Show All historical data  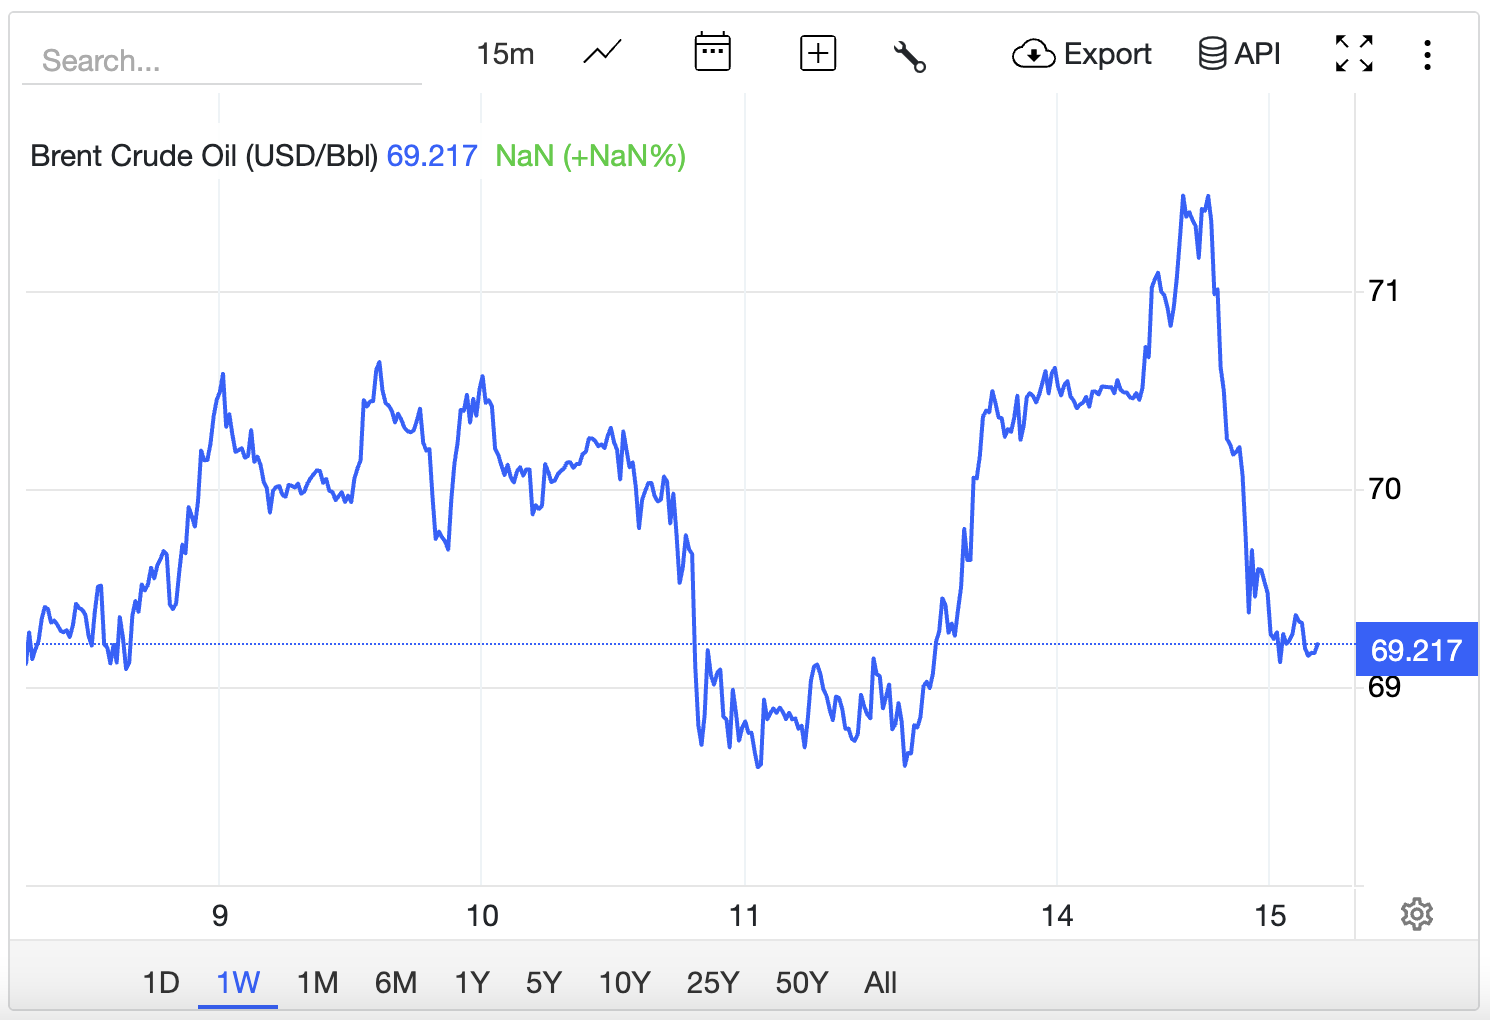(880, 983)
